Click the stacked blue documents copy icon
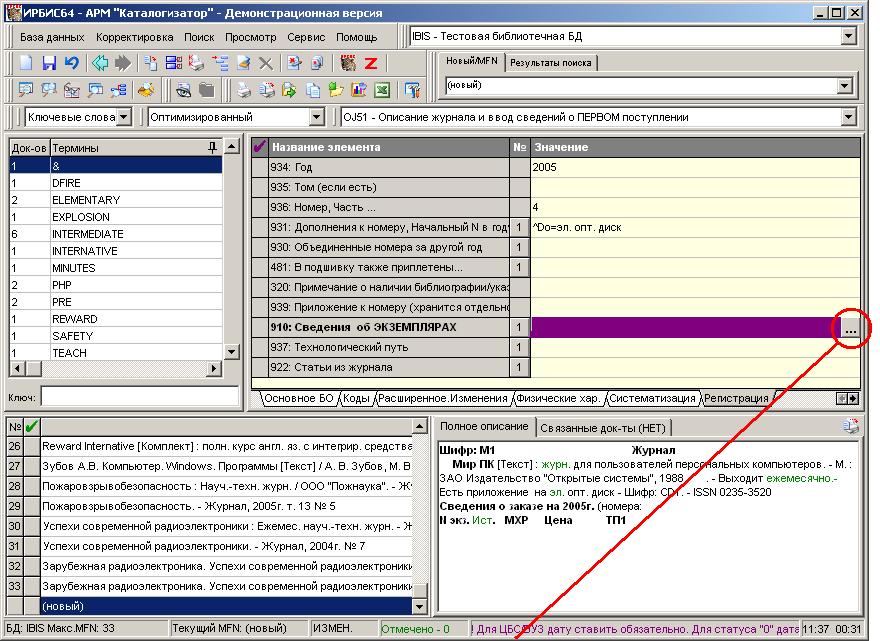Image resolution: width=880 pixels, height=641 pixels. click(x=313, y=90)
